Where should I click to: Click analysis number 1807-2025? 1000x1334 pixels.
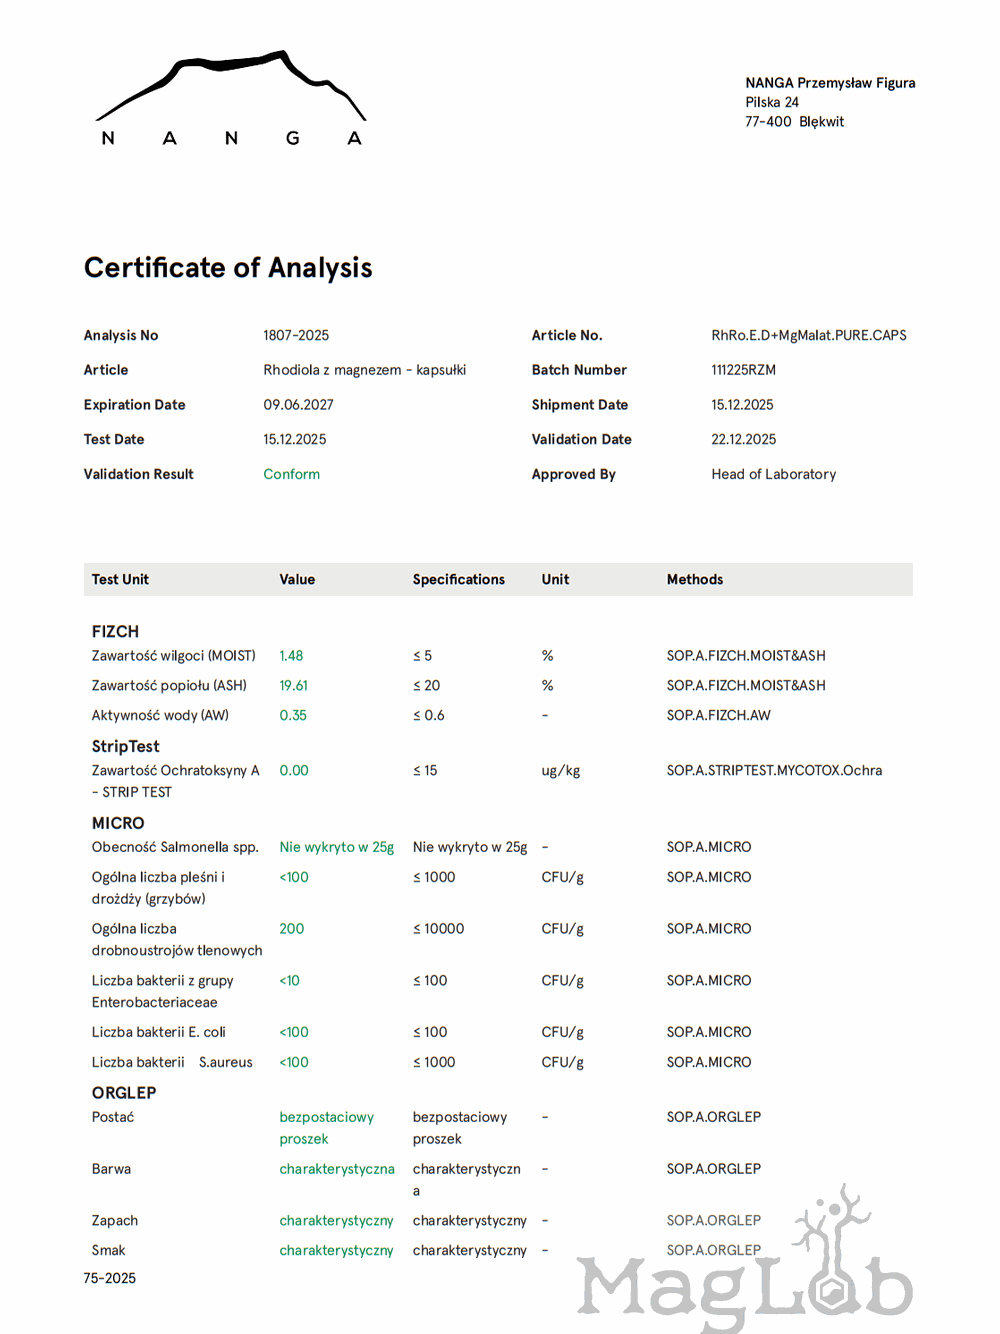pyautogui.click(x=296, y=335)
